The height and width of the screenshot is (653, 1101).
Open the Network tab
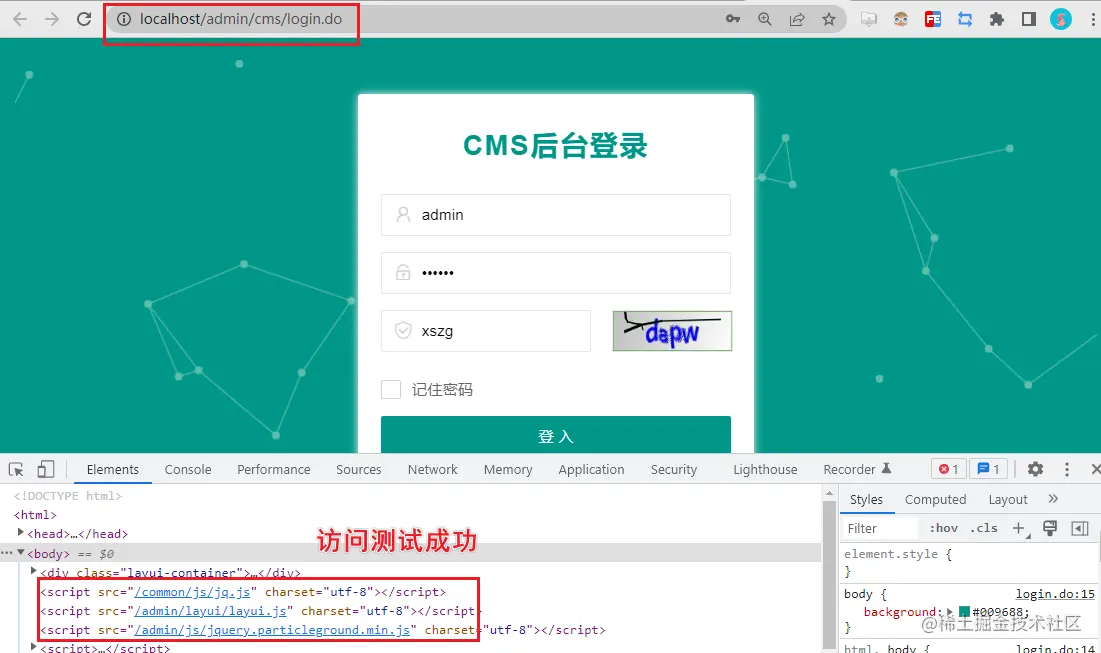[433, 469]
